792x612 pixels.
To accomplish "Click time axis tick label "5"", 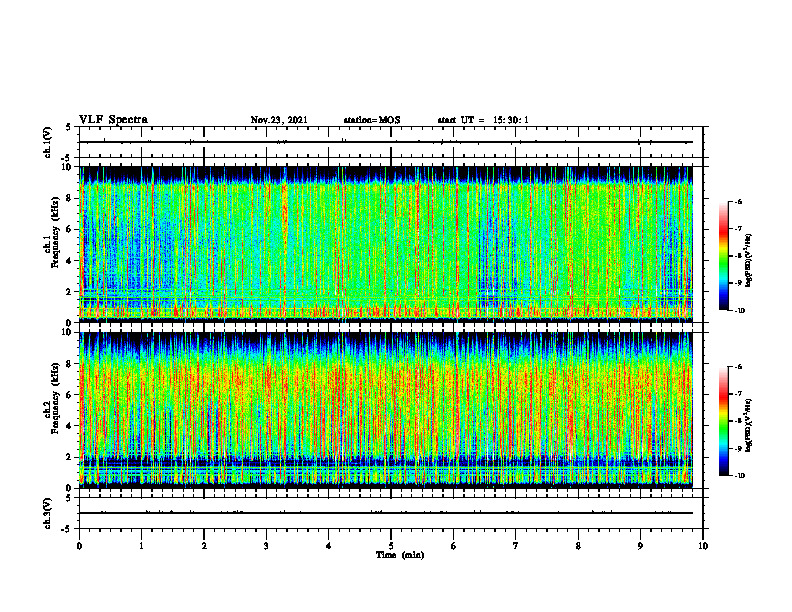I will click(x=391, y=546).
